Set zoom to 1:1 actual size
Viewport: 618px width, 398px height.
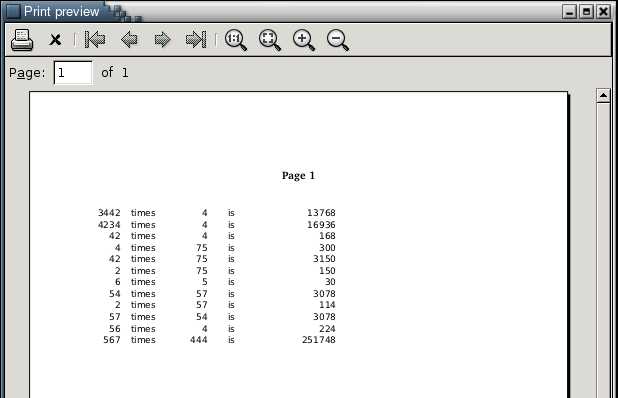[x=236, y=40]
